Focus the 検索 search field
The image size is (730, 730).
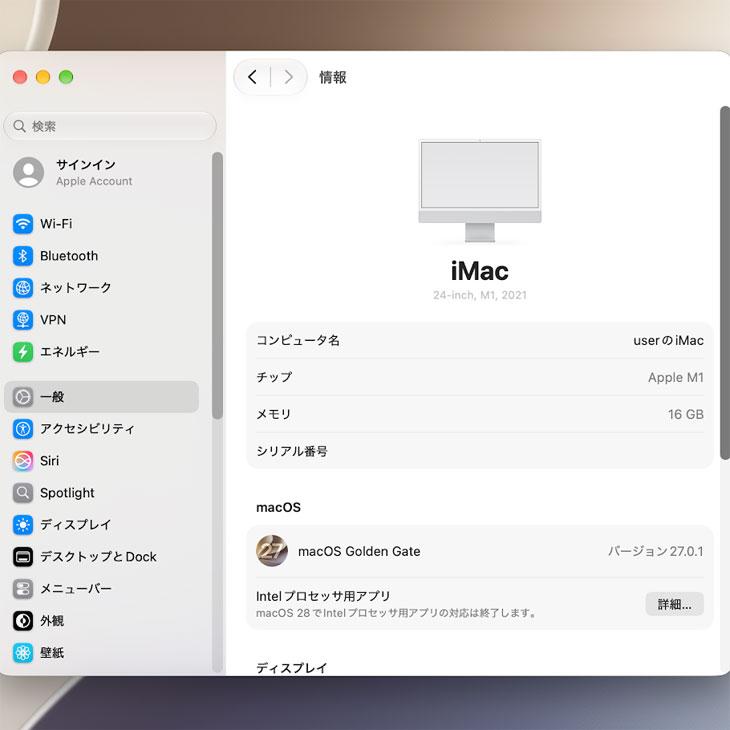coord(110,126)
